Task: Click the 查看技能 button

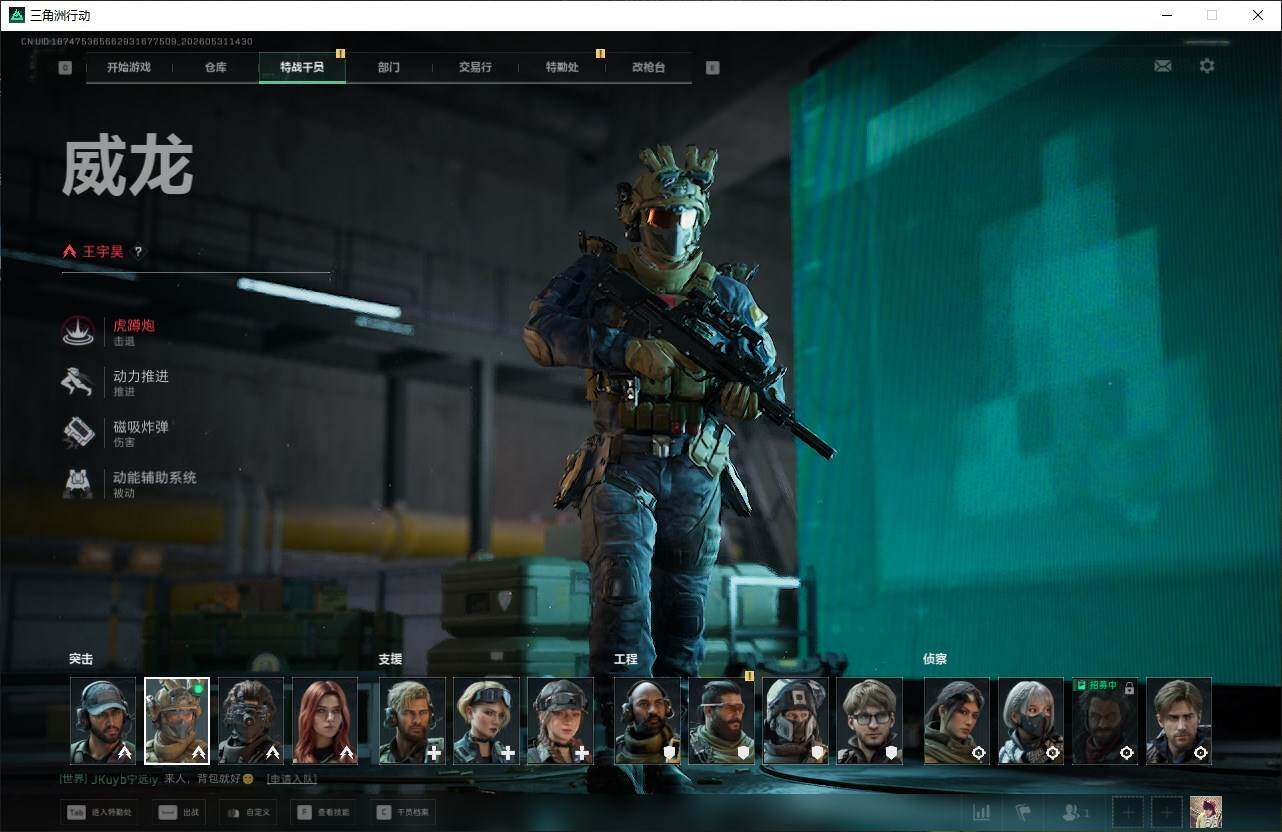Action: pyautogui.click(x=325, y=813)
